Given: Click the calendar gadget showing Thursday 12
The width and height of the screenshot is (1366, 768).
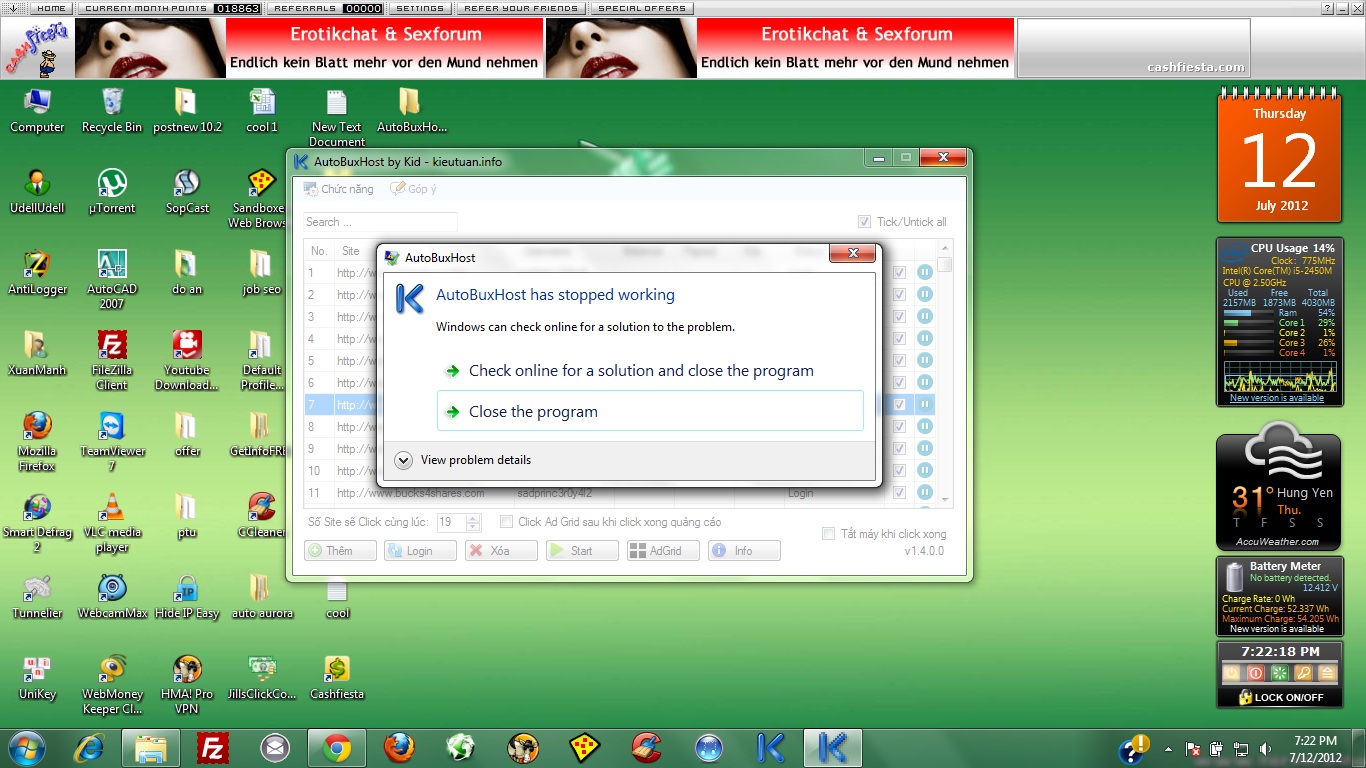Looking at the screenshot, I should tap(1280, 157).
